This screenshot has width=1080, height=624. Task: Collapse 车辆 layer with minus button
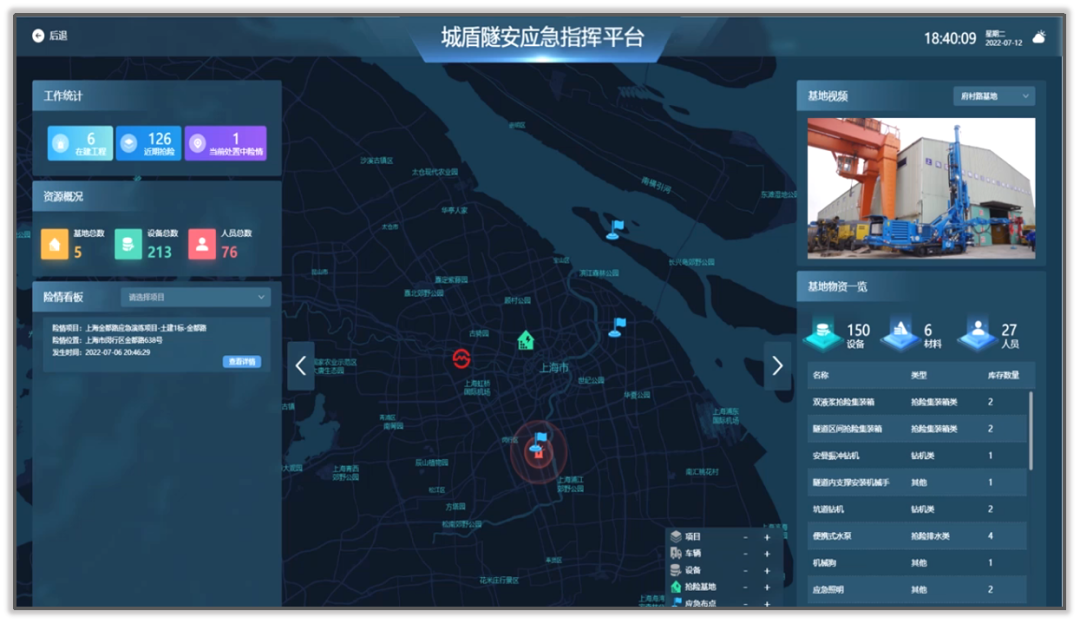tap(745, 554)
